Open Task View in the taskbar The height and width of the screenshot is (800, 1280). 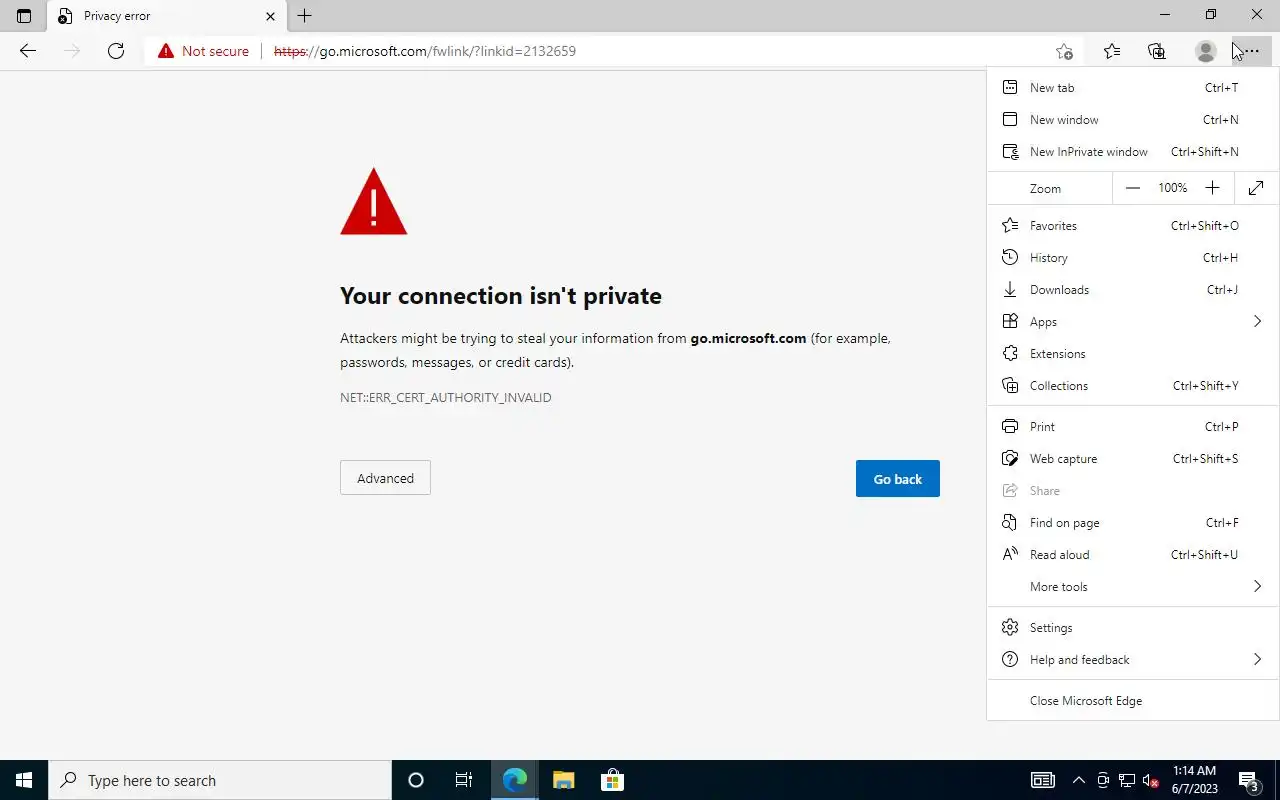coord(464,780)
